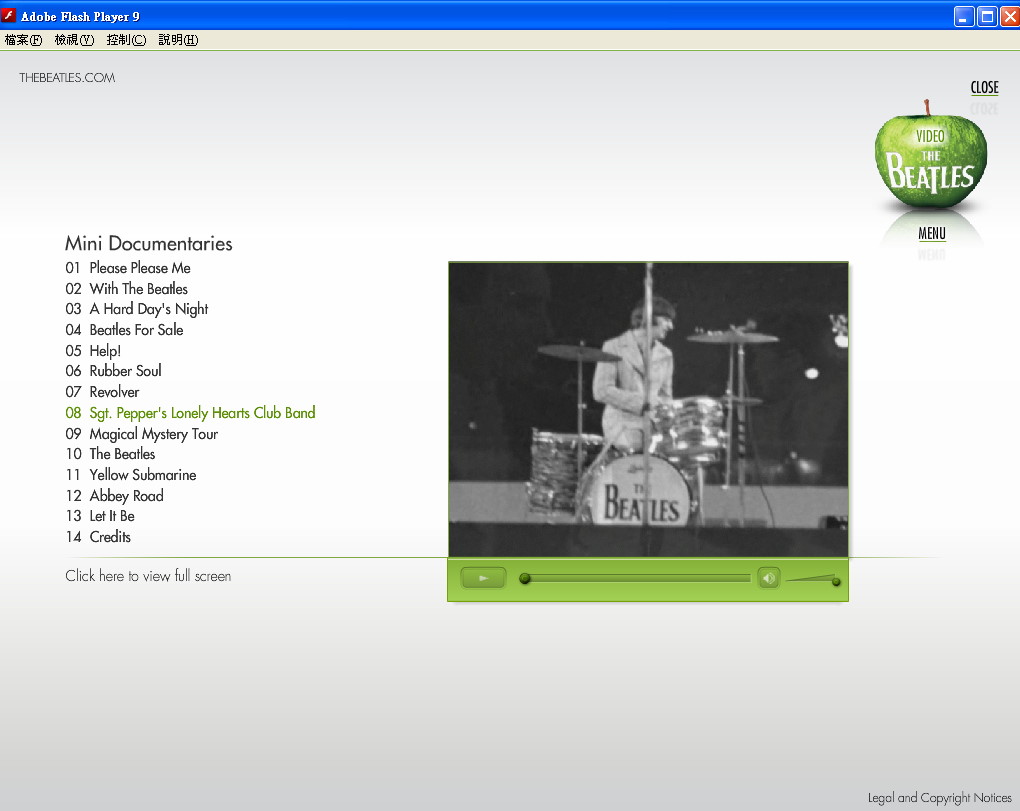Viewport: 1020px width, 811px height.
Task: Play the 05 Help! documentary
Action: (93, 351)
